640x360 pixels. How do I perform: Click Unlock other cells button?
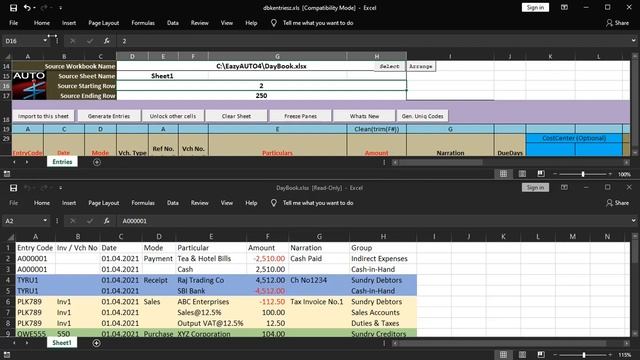point(173,116)
